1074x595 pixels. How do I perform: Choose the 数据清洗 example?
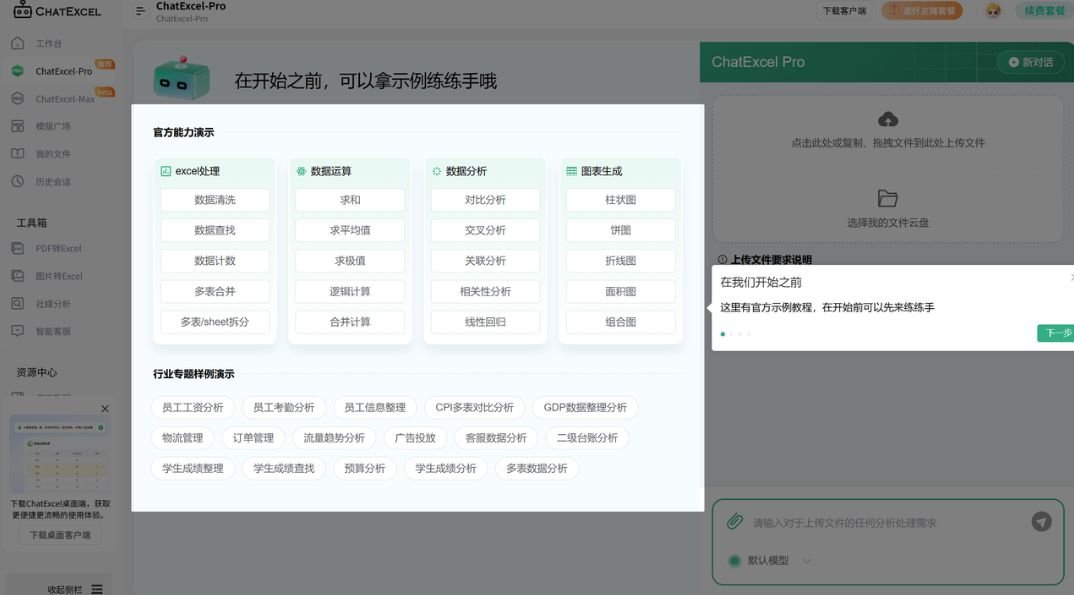(x=215, y=200)
